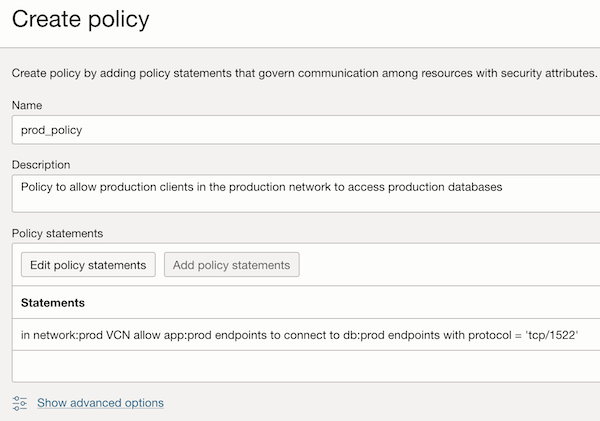The image size is (600, 421).
Task: Click the Description field label
Action: pos(43,163)
